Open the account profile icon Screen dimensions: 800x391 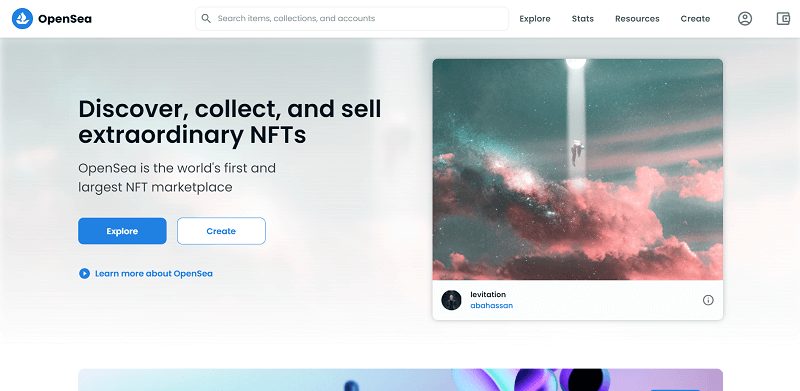[x=745, y=19]
